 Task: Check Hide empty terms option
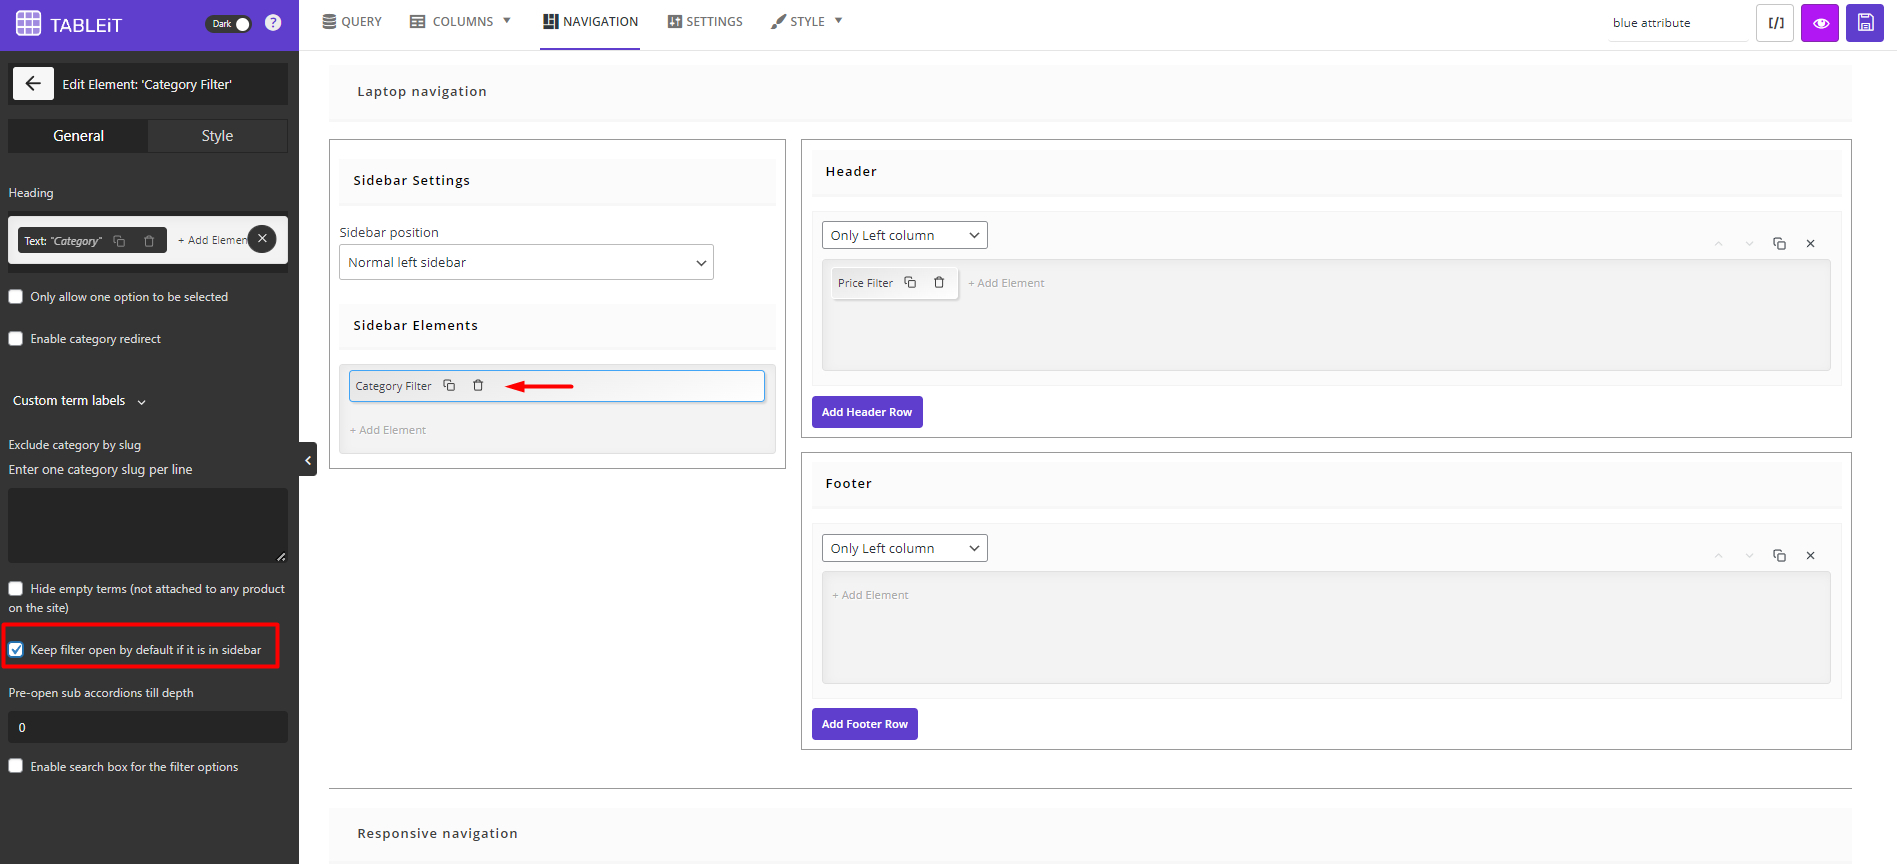tap(16, 589)
